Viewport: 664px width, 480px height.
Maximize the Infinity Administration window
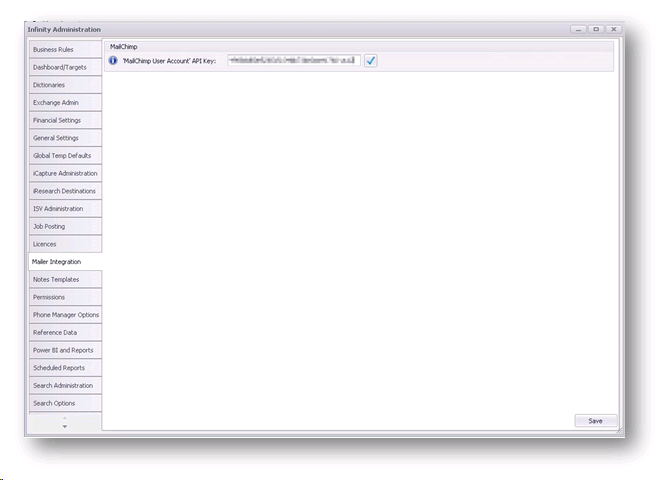(x=596, y=29)
